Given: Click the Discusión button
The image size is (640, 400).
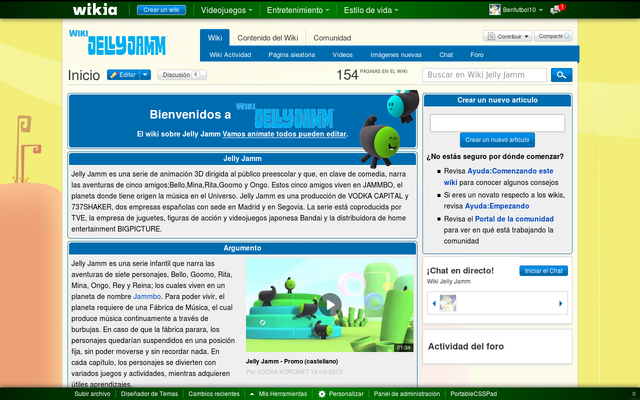Looking at the screenshot, I should (x=182, y=75).
